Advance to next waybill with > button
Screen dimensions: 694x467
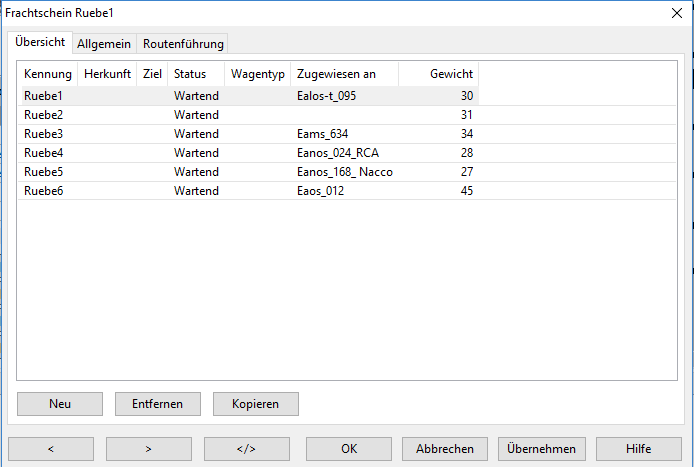pyautogui.click(x=148, y=449)
